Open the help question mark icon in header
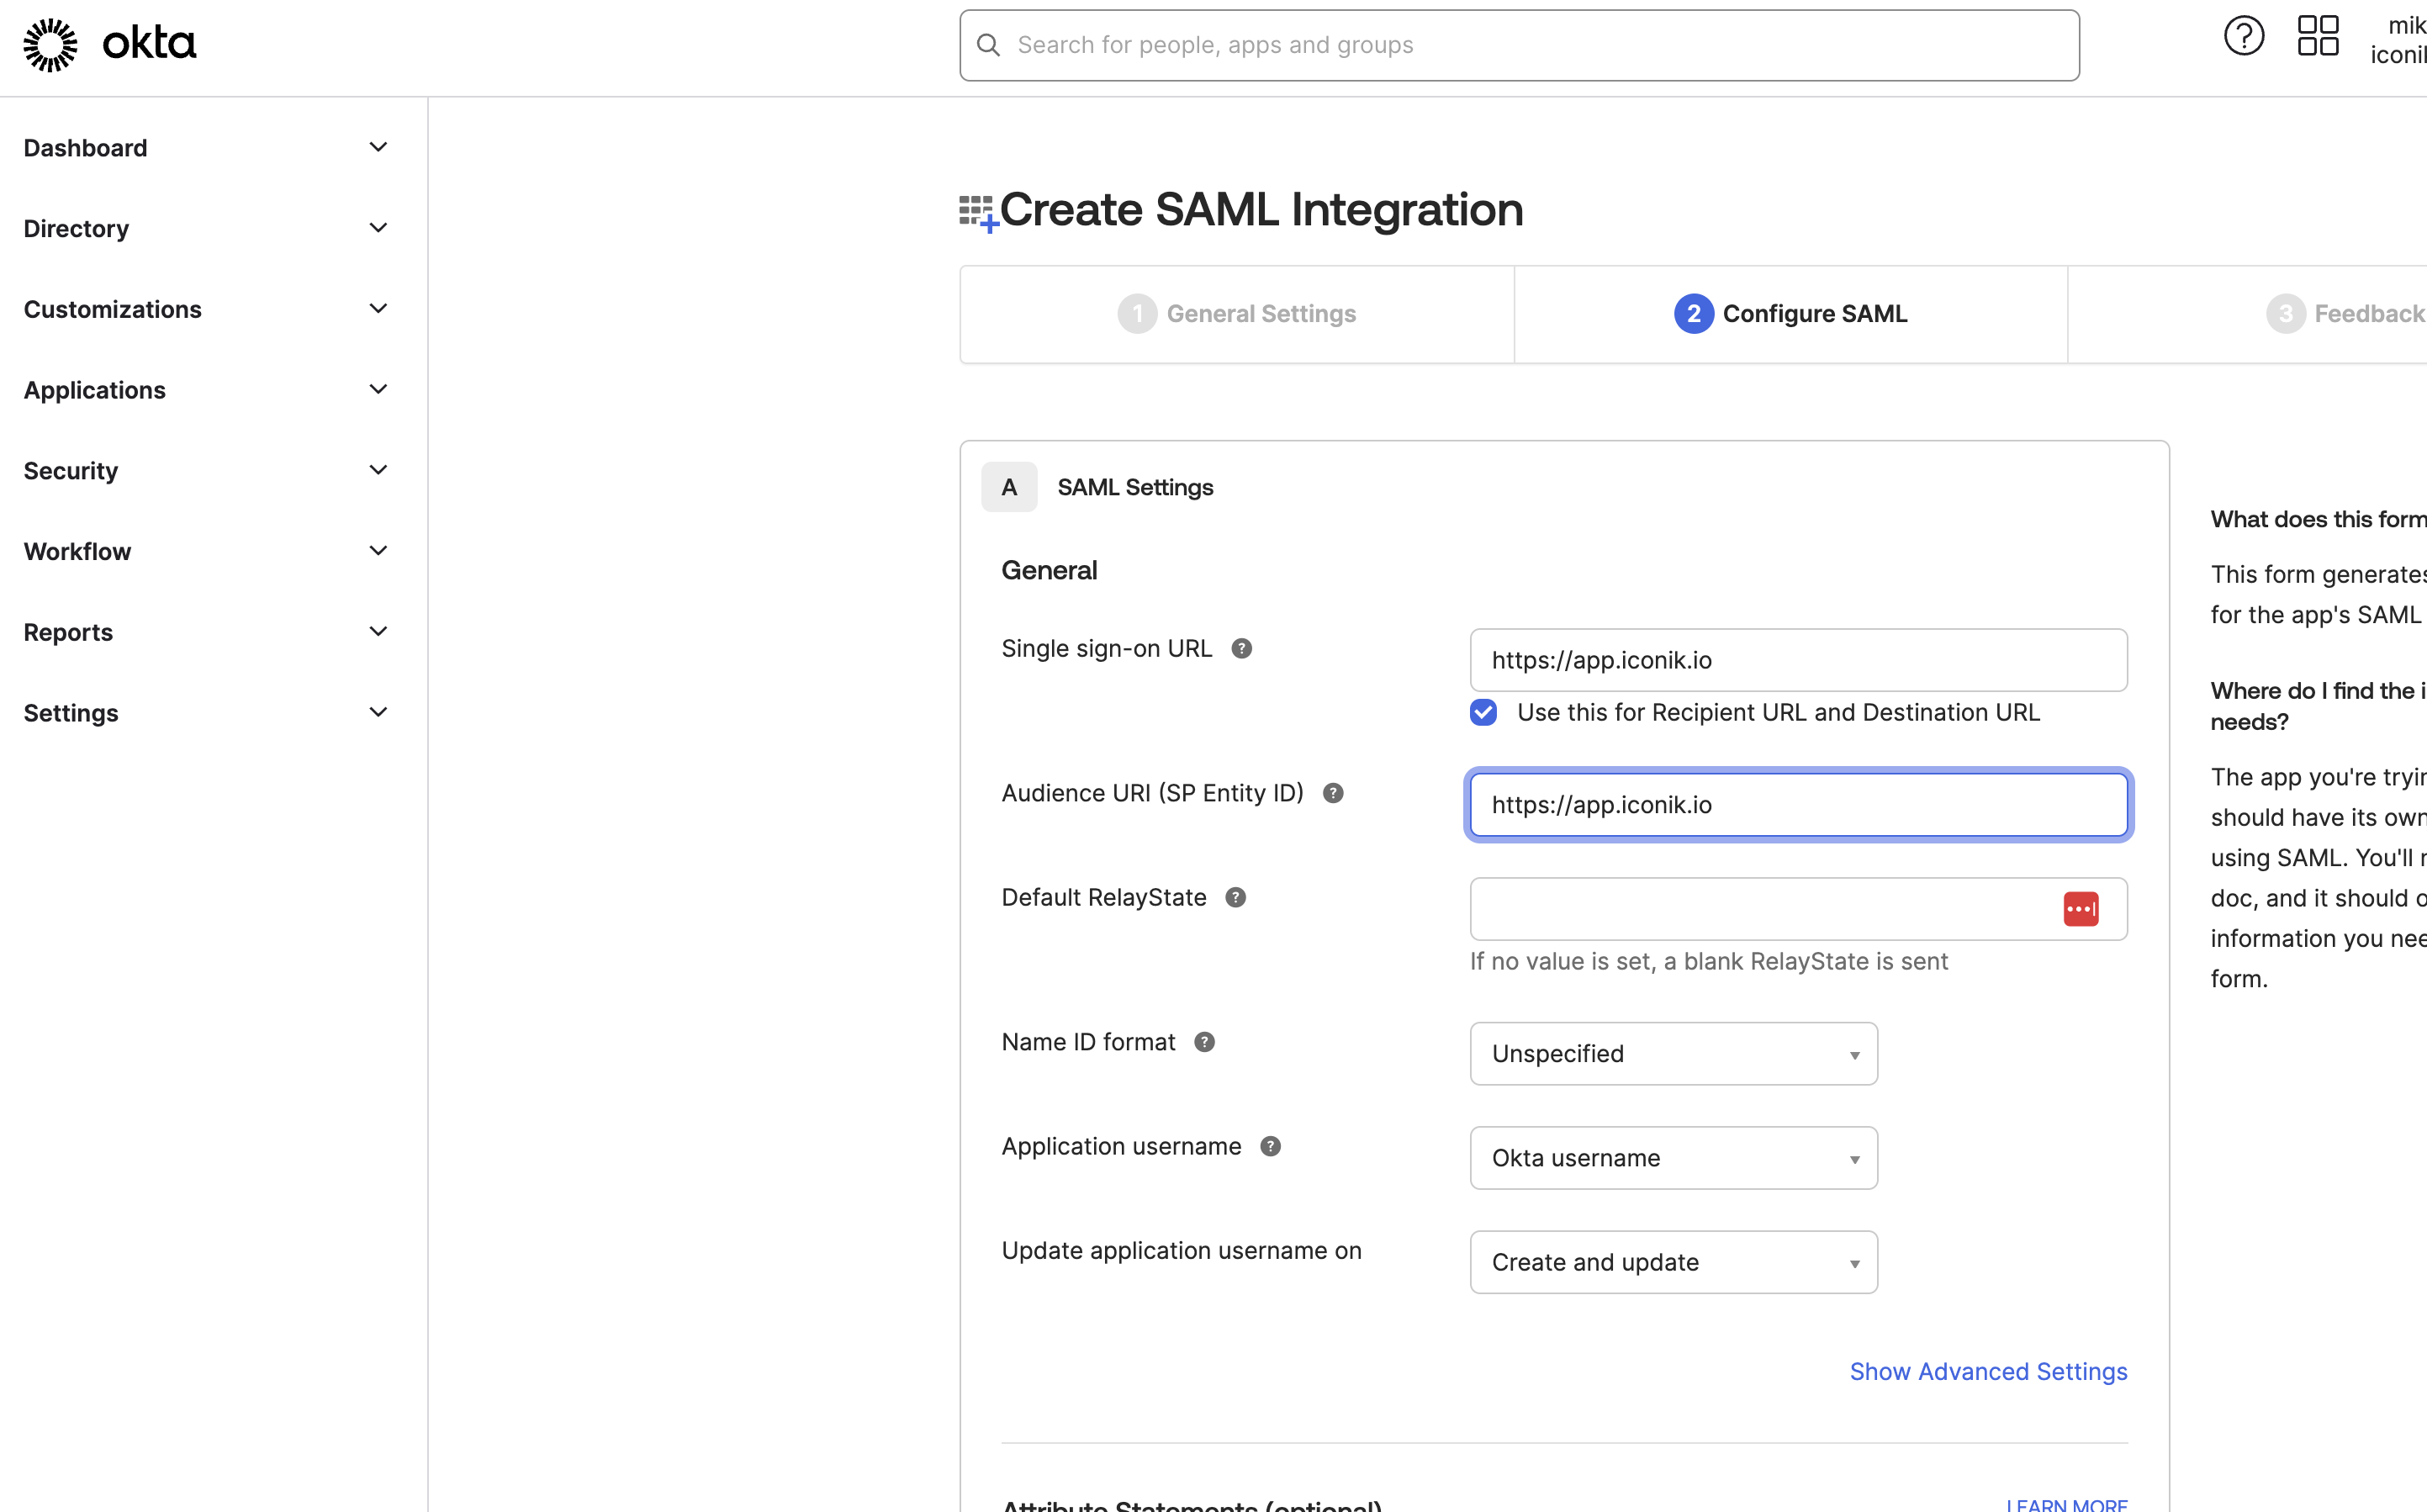This screenshot has width=2427, height=1512. pyautogui.click(x=2243, y=37)
